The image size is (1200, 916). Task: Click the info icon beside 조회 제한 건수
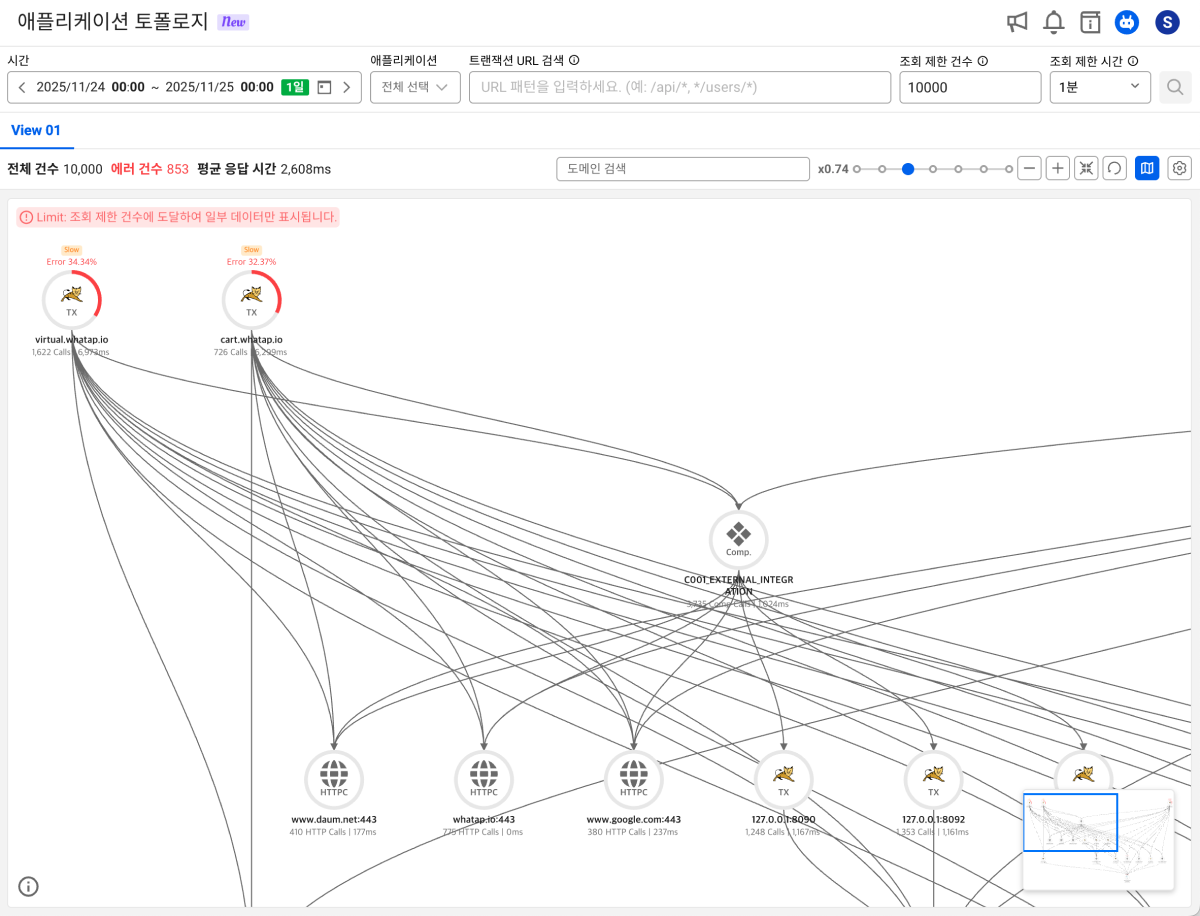tap(983, 61)
